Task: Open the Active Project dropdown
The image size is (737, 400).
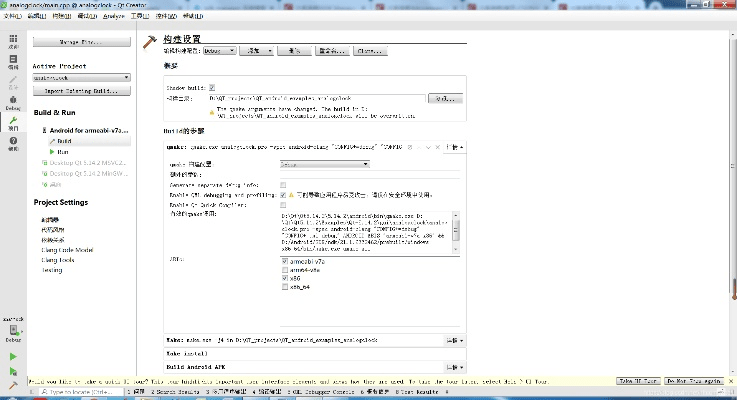Action: (x=81, y=77)
